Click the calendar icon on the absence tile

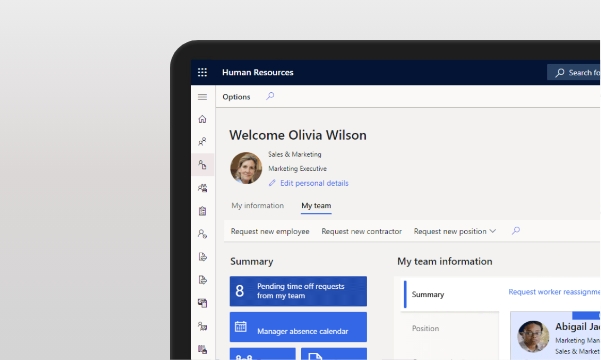pyautogui.click(x=241, y=327)
